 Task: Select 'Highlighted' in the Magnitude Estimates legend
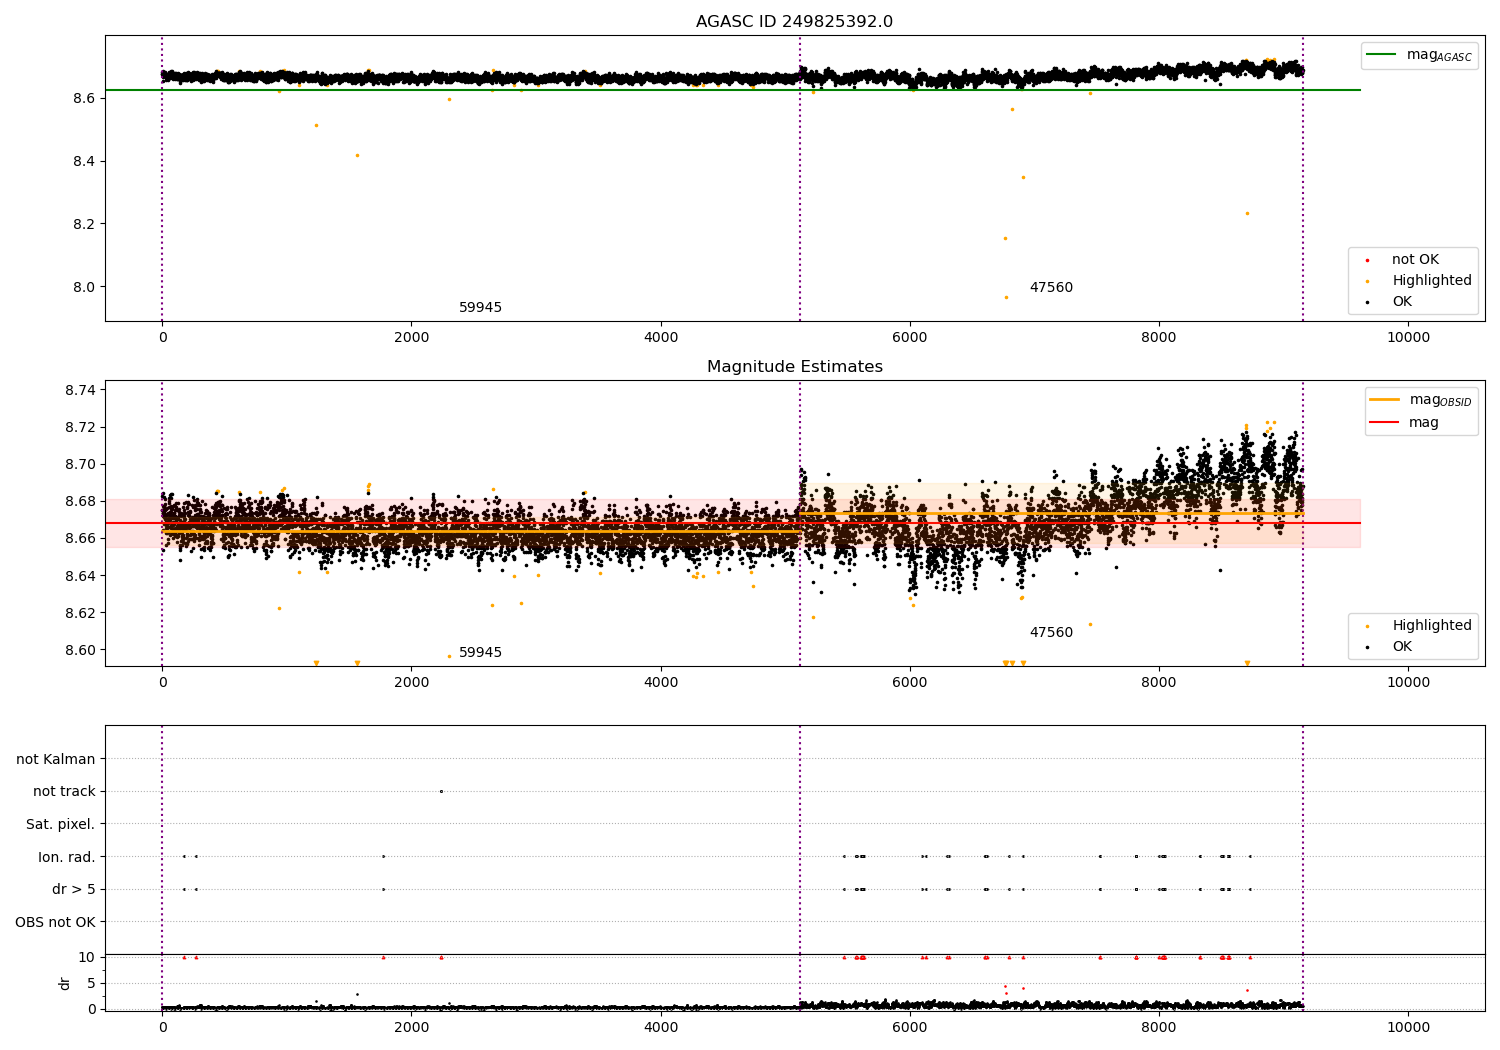coord(1431,625)
